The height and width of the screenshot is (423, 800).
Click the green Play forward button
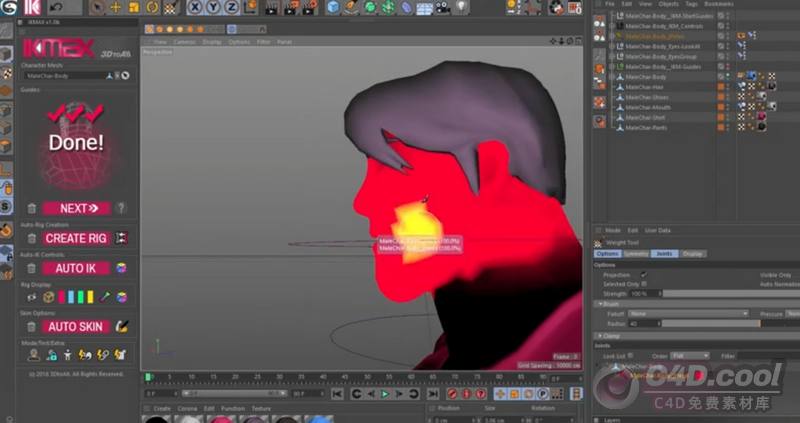[385, 394]
